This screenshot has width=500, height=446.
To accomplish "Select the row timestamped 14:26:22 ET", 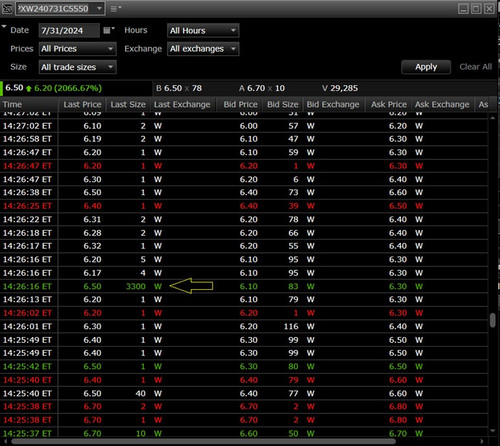I will pos(244,219).
